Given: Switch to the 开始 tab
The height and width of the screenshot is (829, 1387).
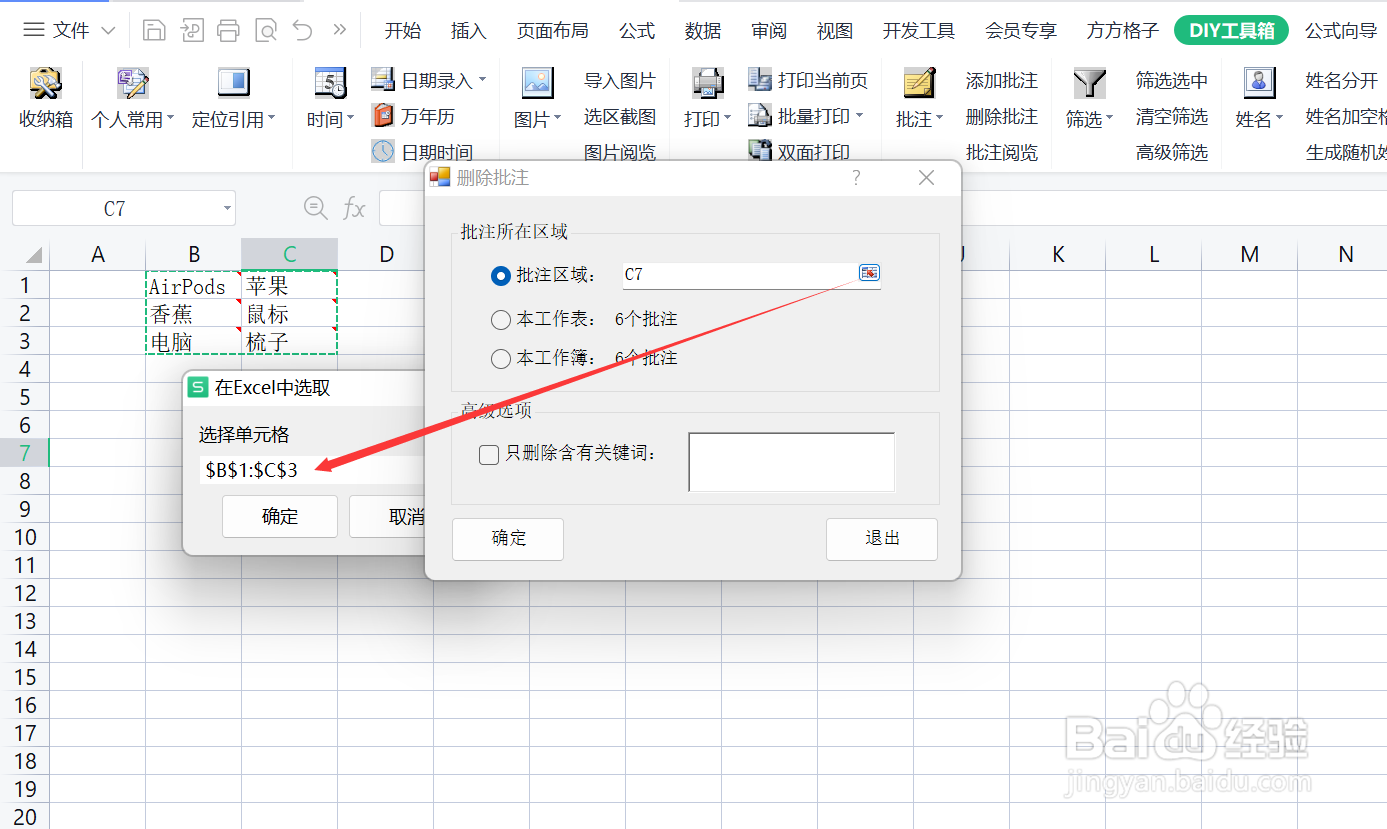Looking at the screenshot, I should click(403, 31).
